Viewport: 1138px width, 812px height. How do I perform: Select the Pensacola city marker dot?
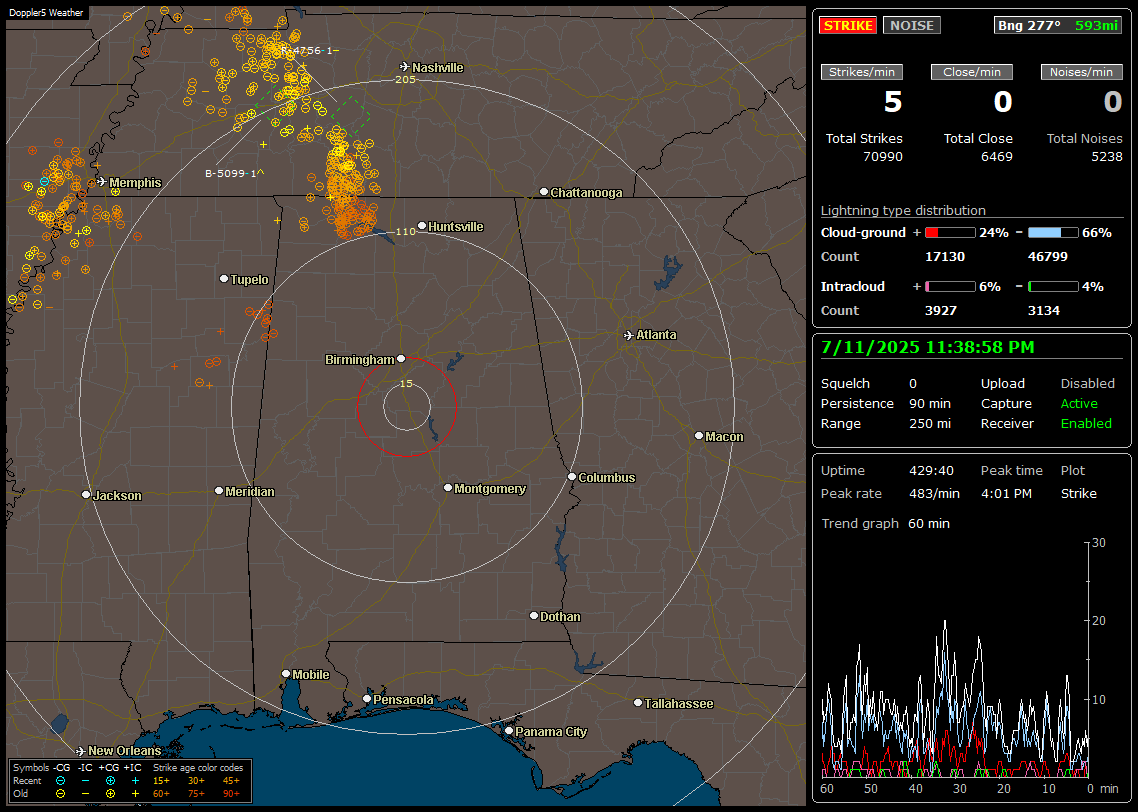point(367,699)
